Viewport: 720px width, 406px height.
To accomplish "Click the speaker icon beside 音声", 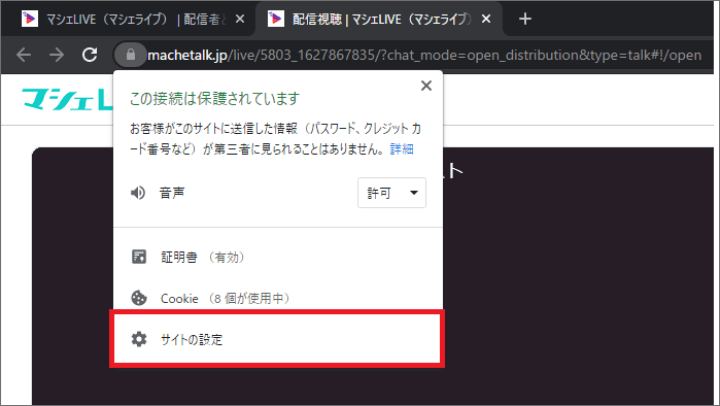I will (138, 193).
